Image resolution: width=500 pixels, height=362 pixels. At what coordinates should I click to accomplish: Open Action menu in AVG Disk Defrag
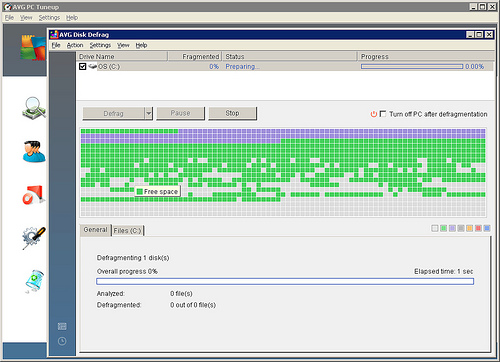75,45
